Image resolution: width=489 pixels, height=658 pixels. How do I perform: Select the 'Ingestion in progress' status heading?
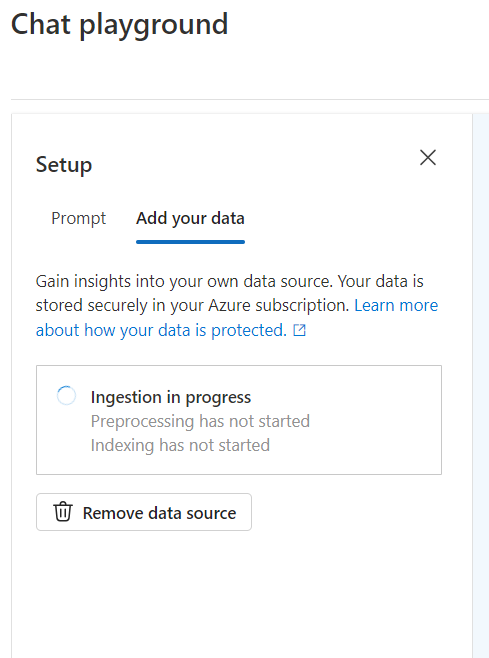pyautogui.click(x=171, y=397)
